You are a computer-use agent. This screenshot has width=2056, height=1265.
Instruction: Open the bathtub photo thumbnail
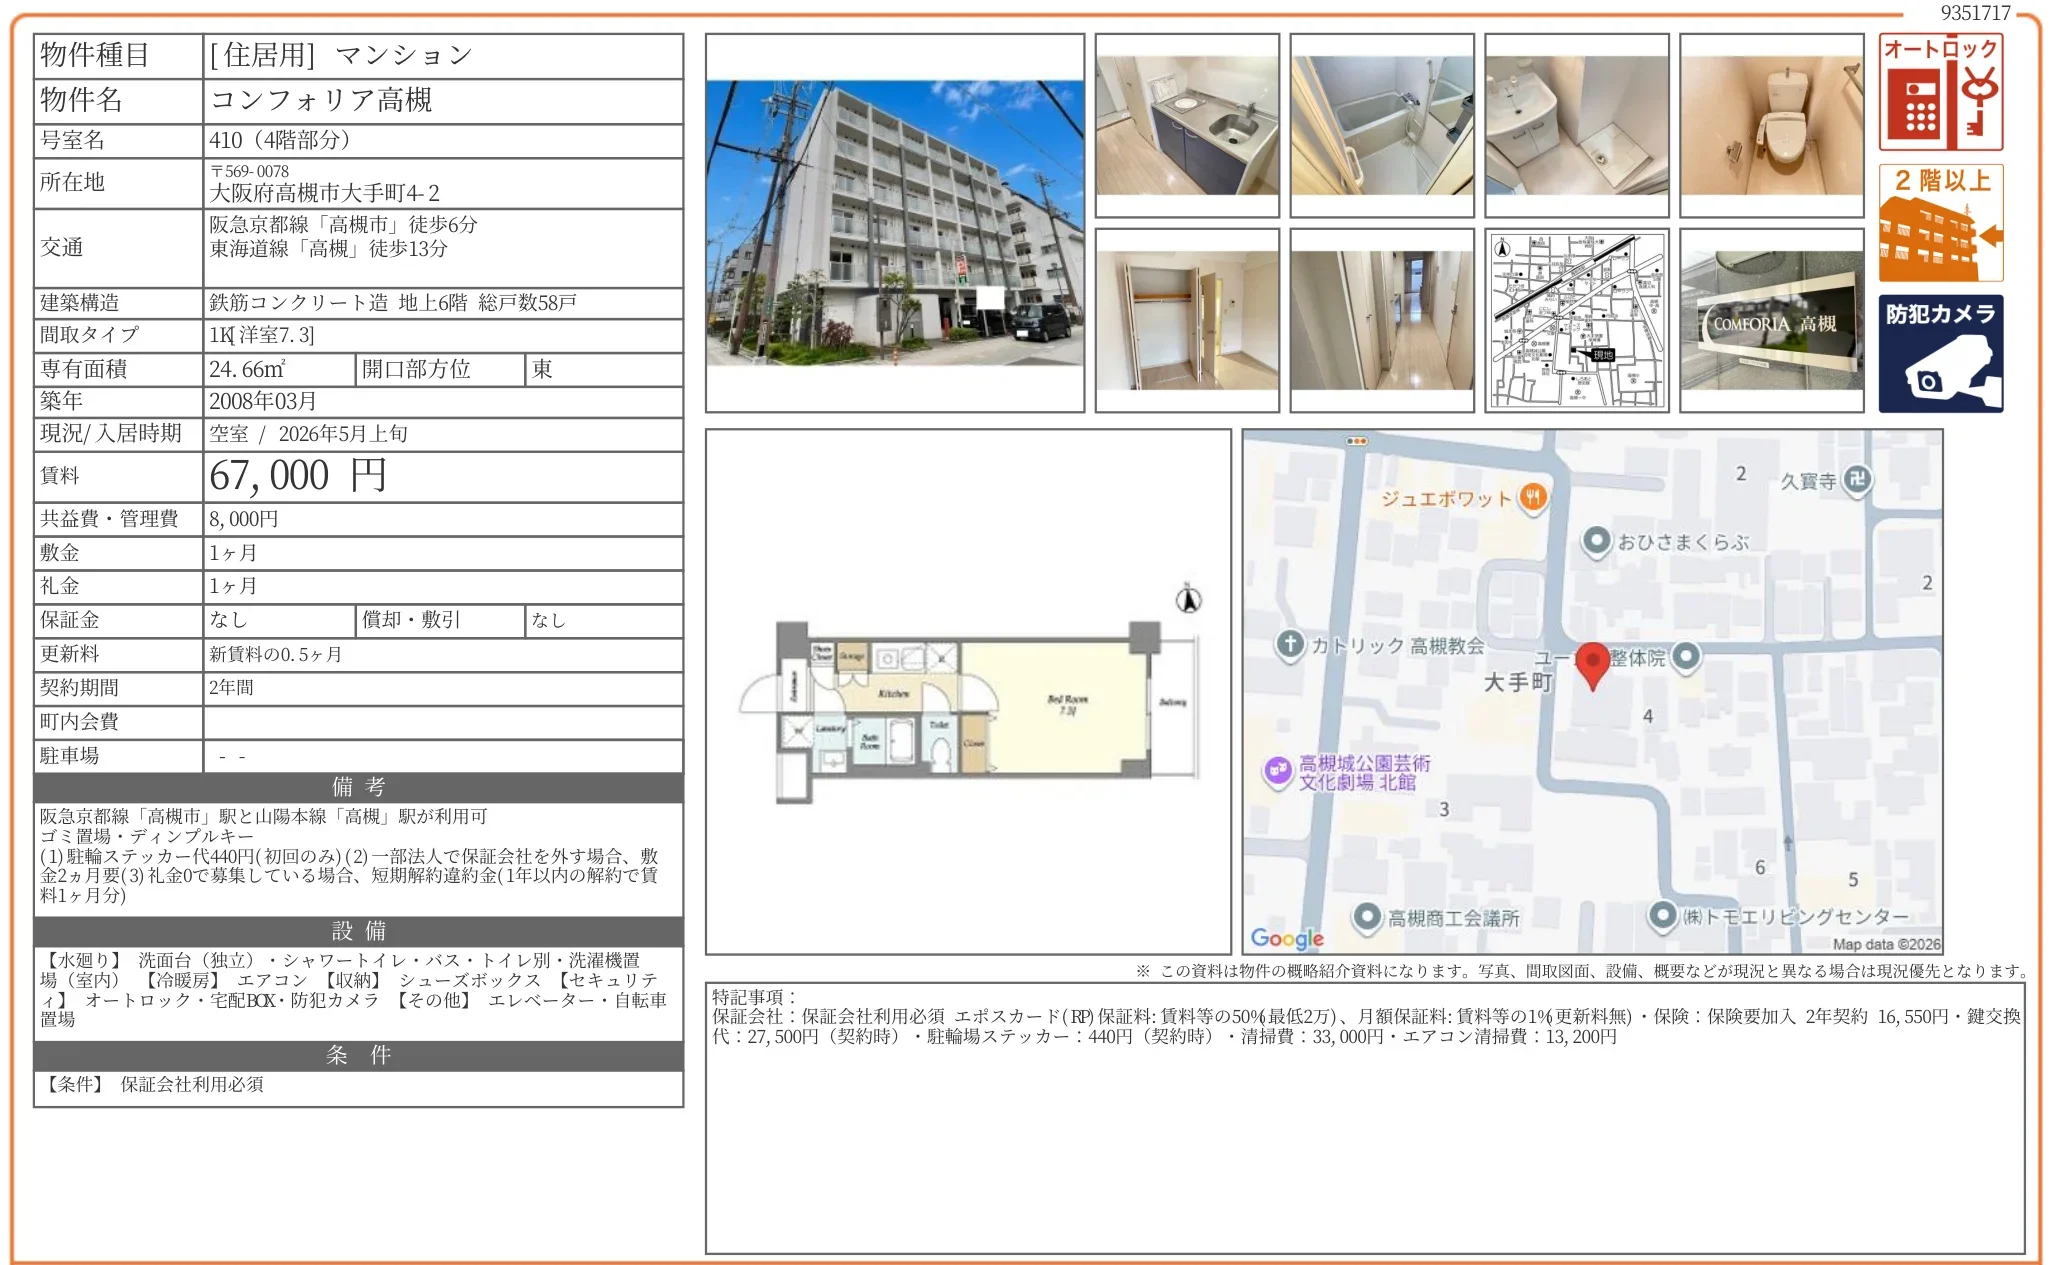[x=1381, y=125]
